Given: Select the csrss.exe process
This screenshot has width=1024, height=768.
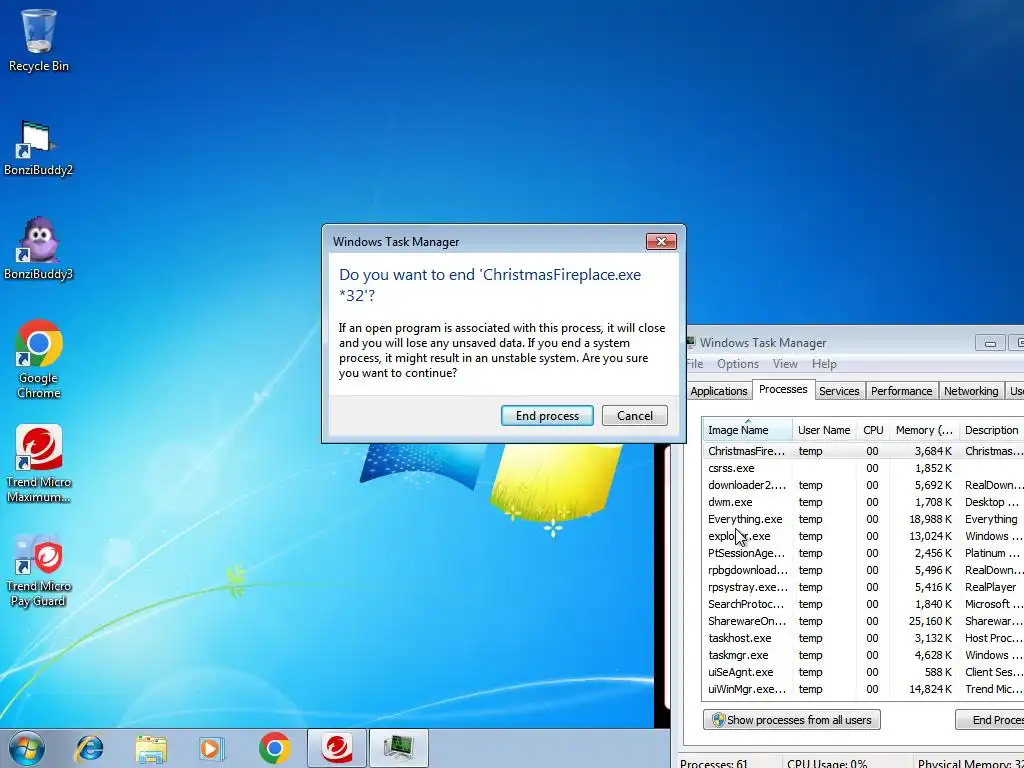Looking at the screenshot, I should pos(863,468).
